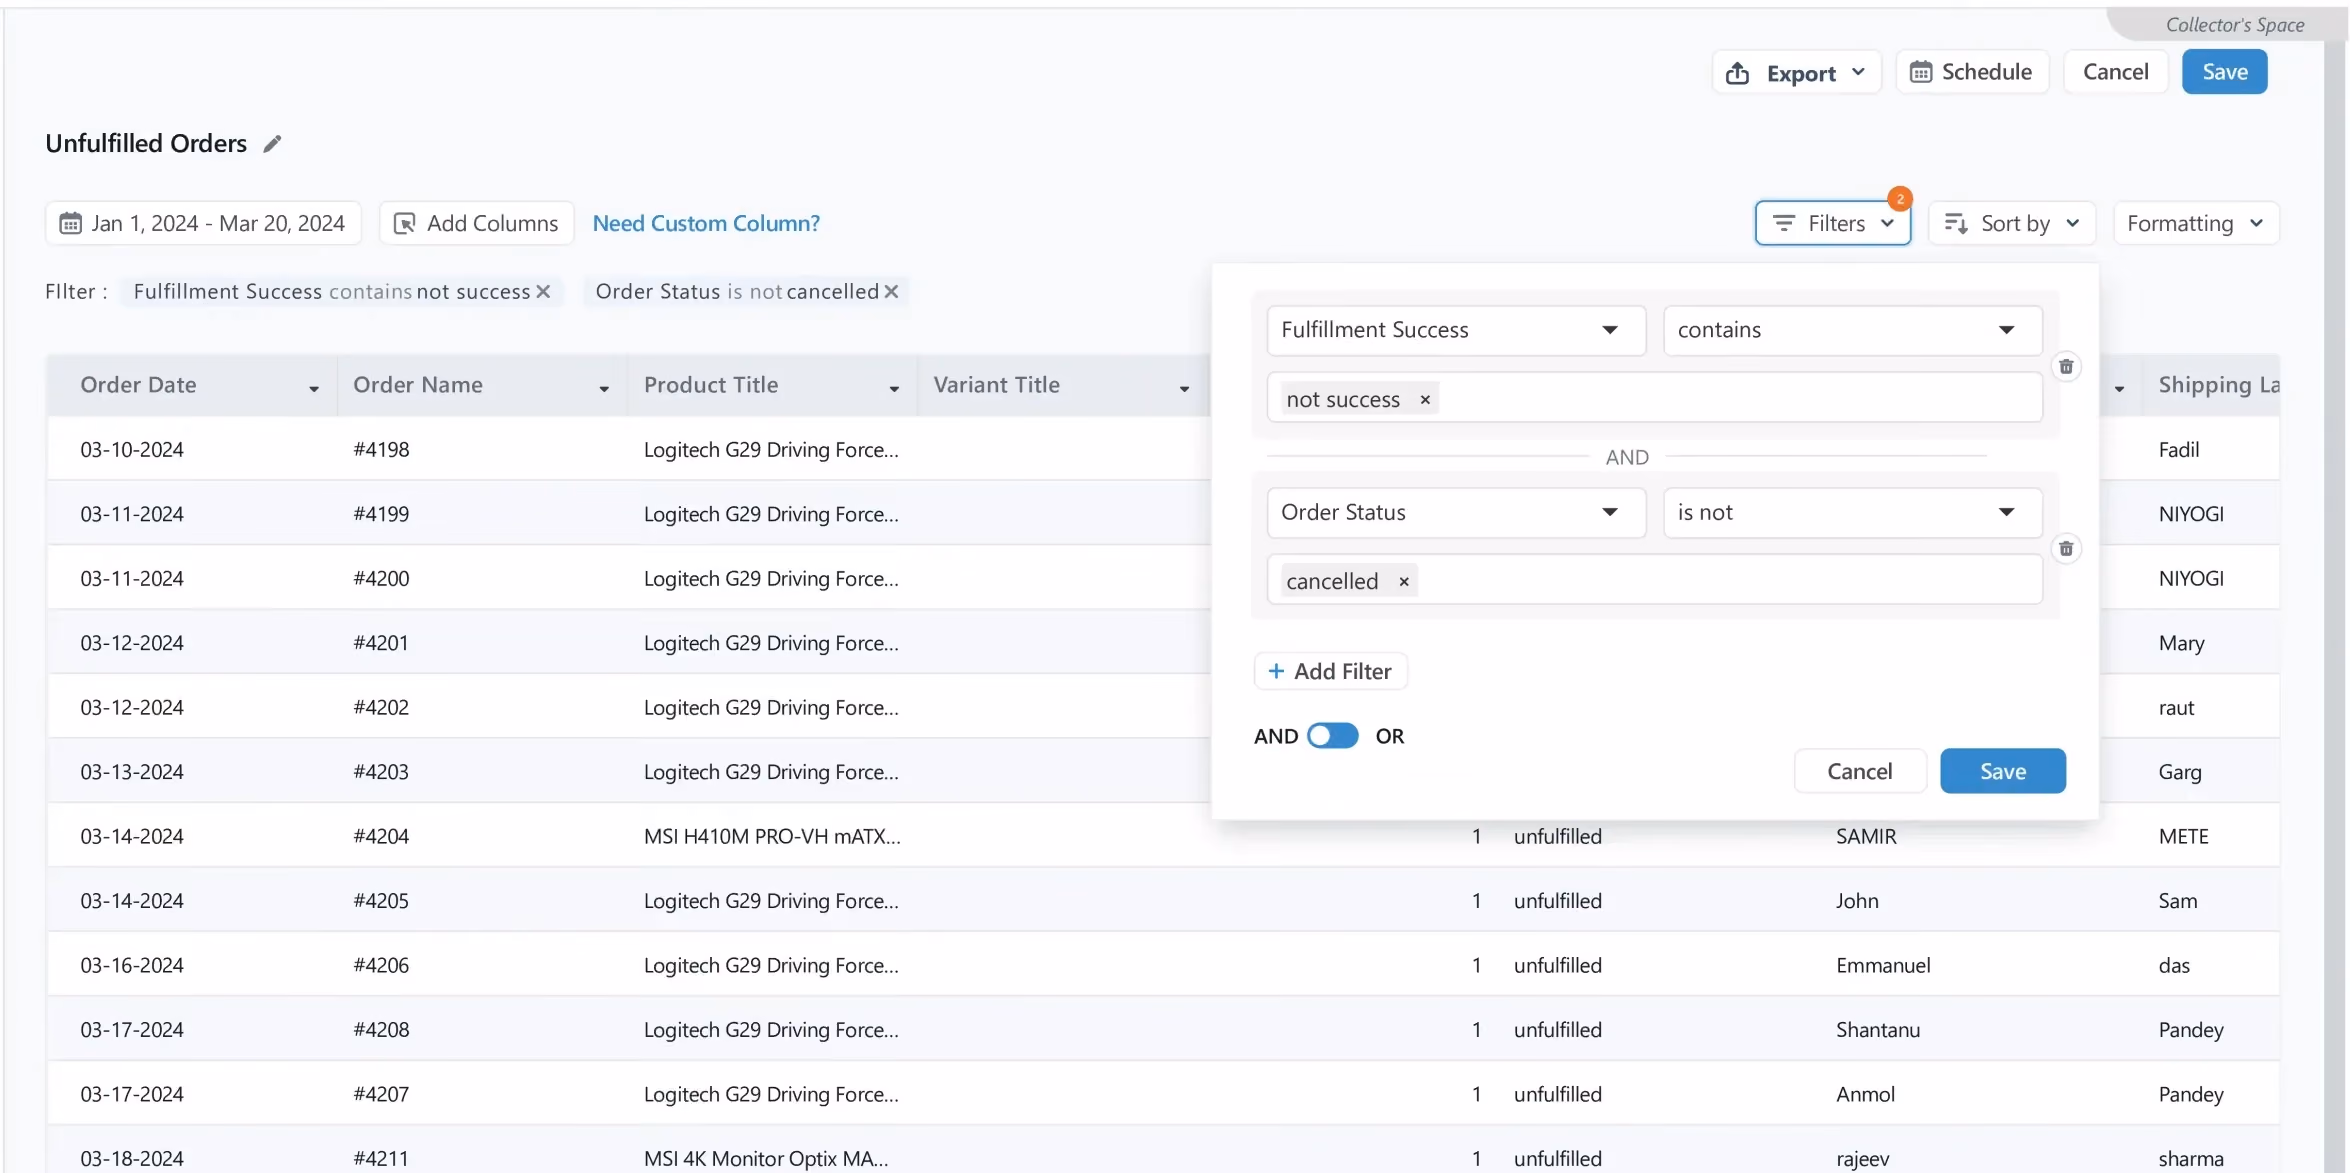Open the Order Date column menu arrow
This screenshot has height=1173, width=2350.
point(314,388)
